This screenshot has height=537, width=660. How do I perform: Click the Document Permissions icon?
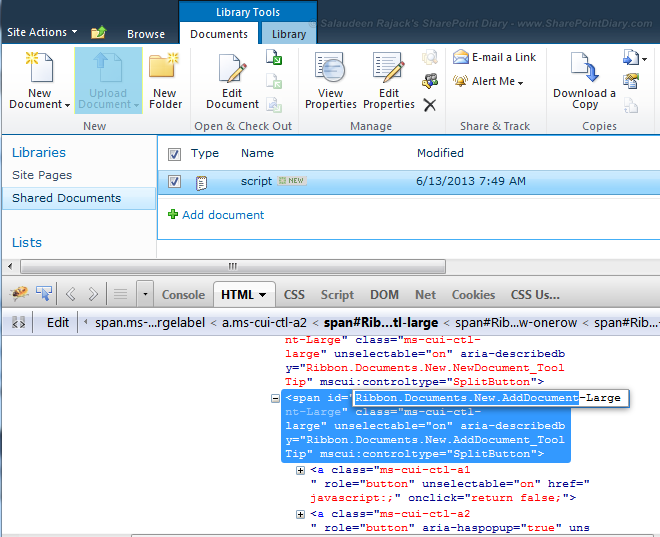(430, 81)
